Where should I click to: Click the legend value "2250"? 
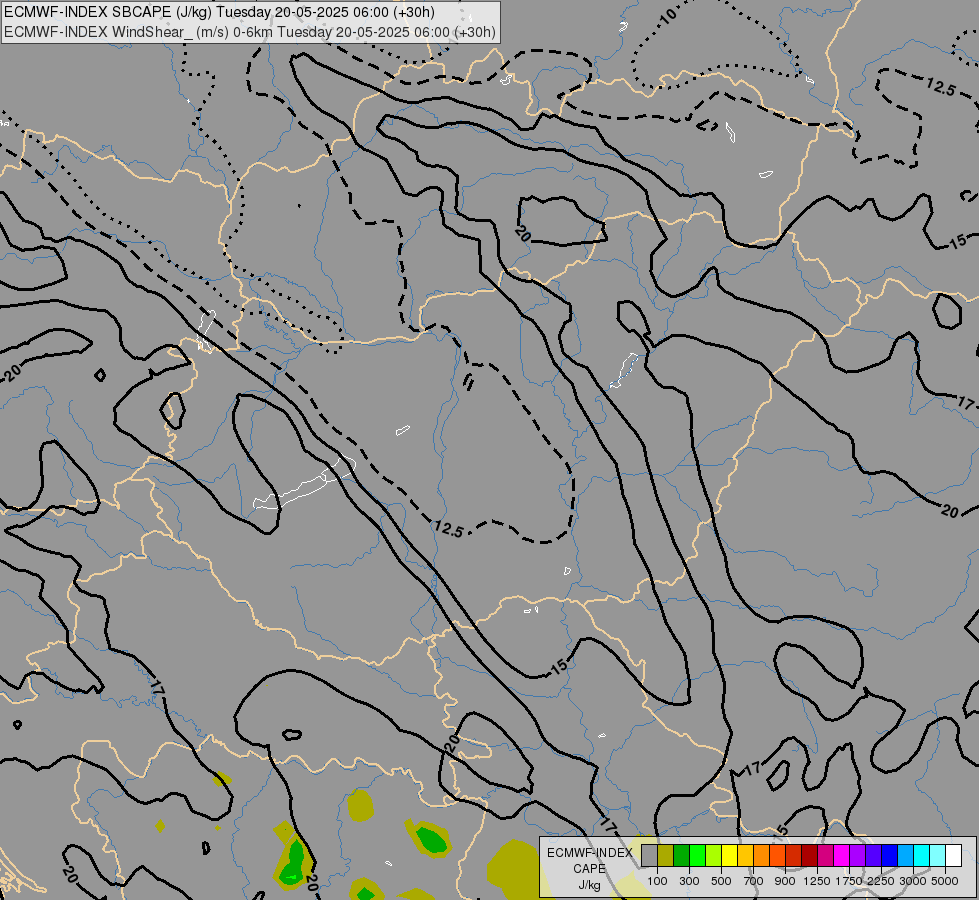click(x=880, y=881)
